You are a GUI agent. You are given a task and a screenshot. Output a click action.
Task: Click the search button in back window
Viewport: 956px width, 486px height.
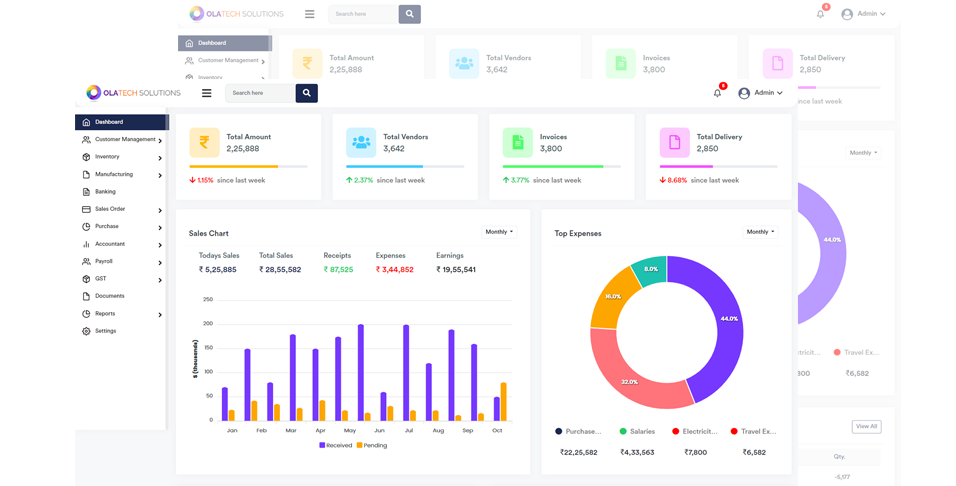click(x=410, y=14)
